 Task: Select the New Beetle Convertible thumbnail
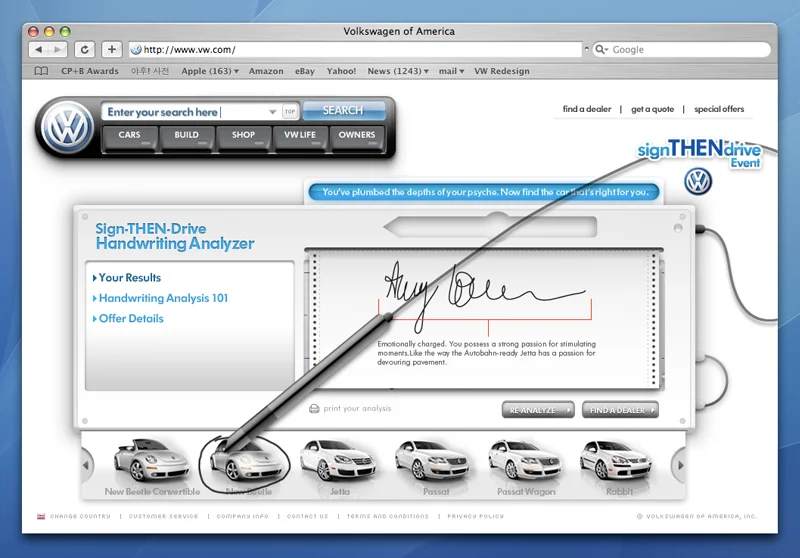[x=152, y=465]
